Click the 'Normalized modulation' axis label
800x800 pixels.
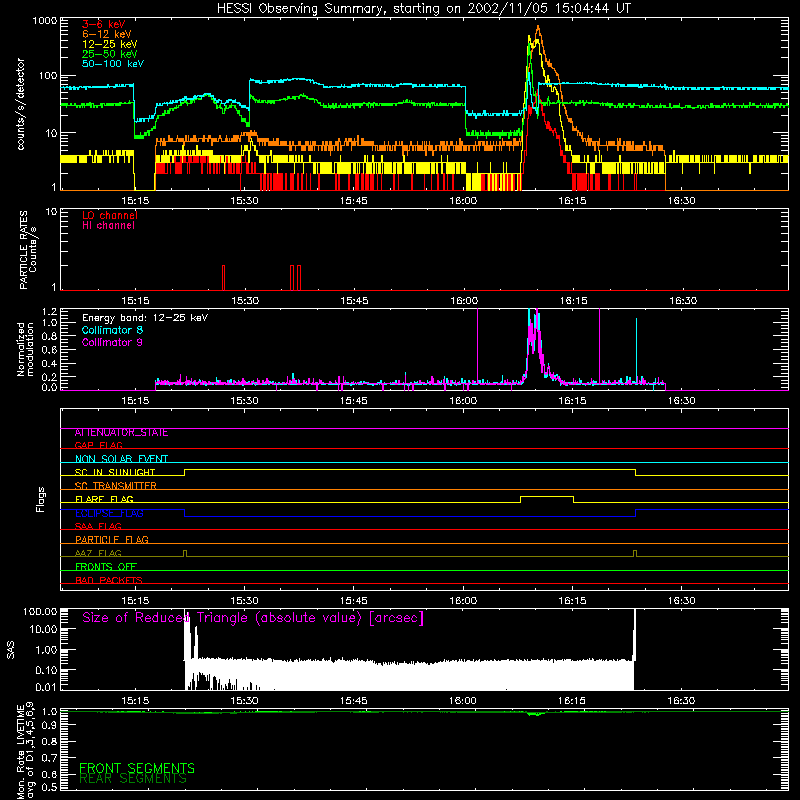[x=26, y=349]
